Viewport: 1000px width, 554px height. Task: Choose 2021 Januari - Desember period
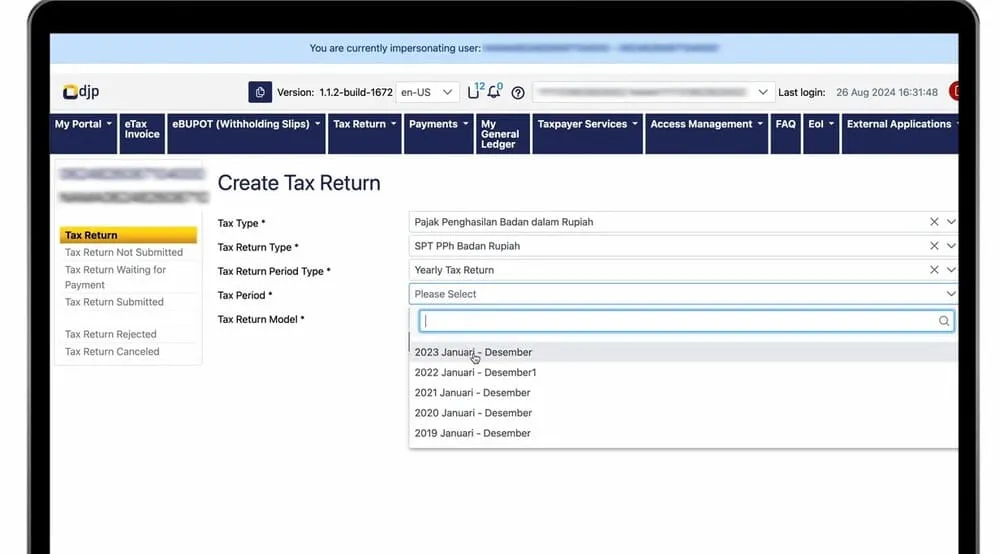pos(472,393)
